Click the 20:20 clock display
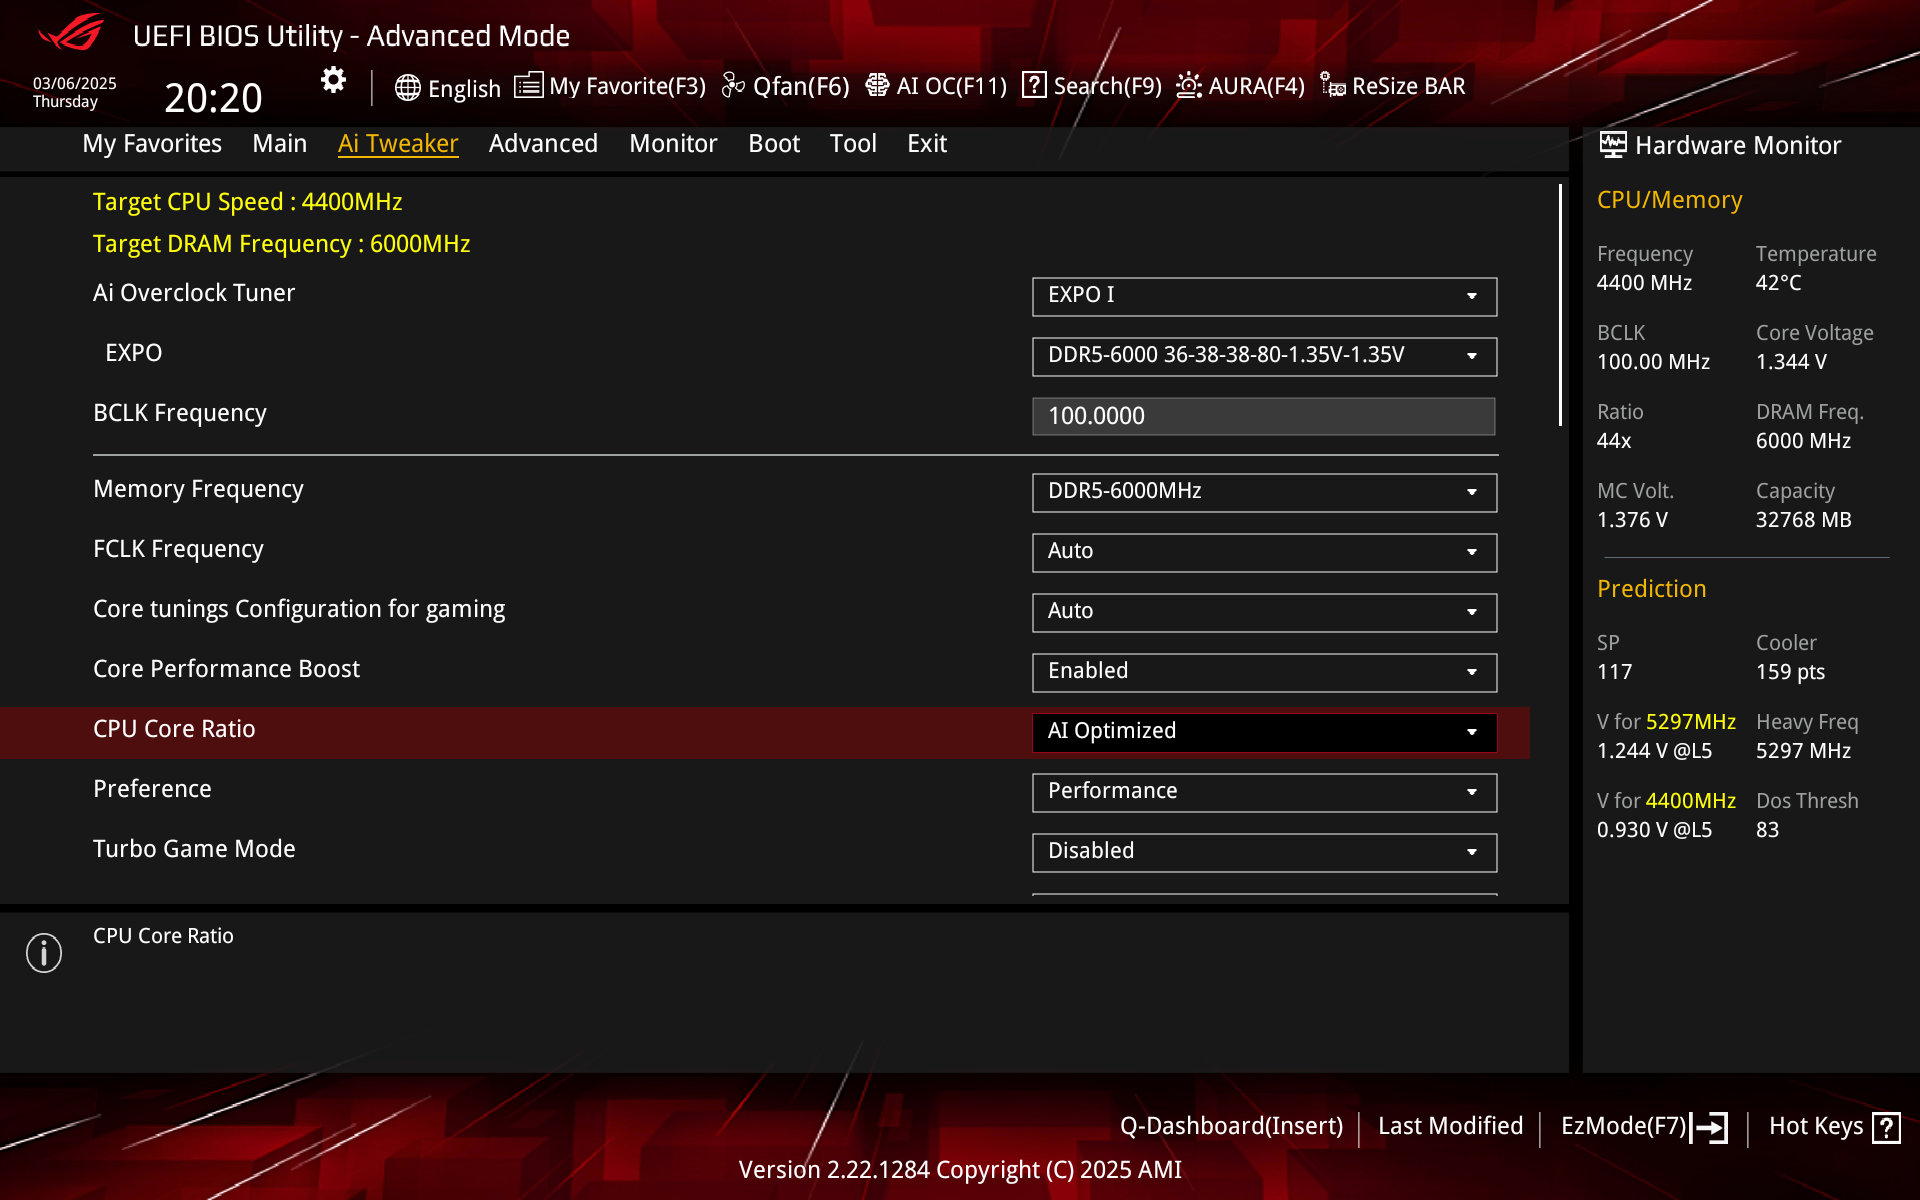Screen dimensions: 1920x1200 coord(213,98)
